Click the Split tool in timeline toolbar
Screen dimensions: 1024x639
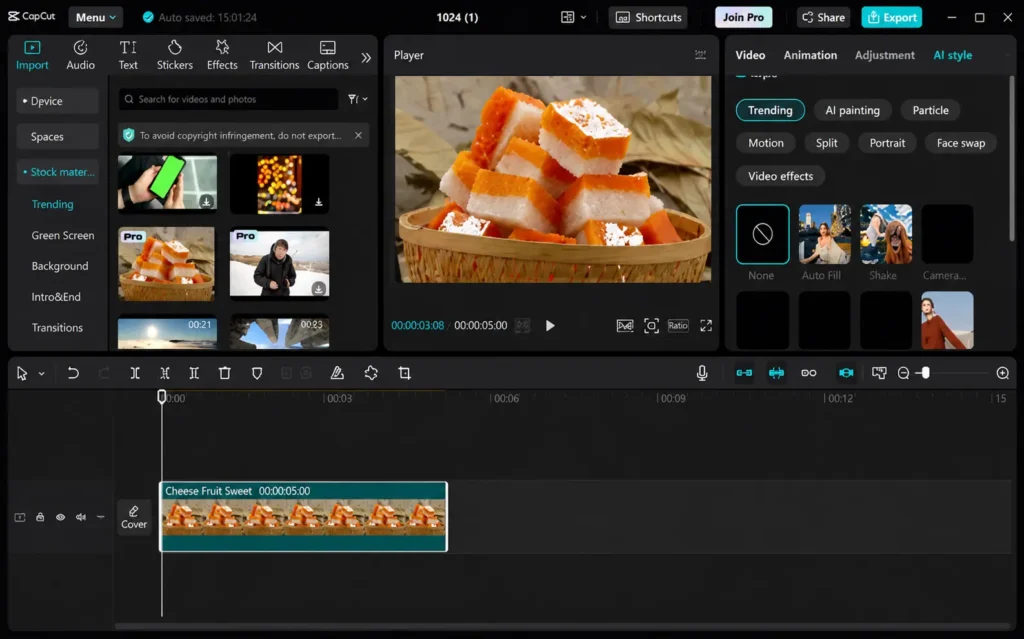pyautogui.click(x=135, y=373)
